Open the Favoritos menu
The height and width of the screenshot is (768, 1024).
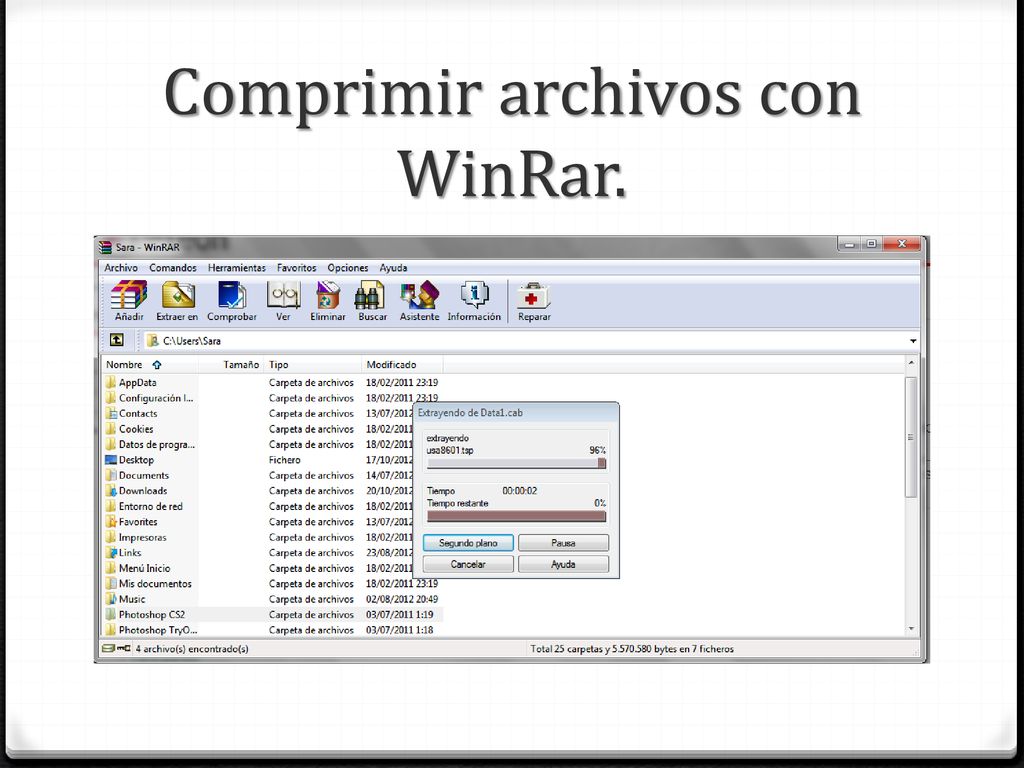296,268
